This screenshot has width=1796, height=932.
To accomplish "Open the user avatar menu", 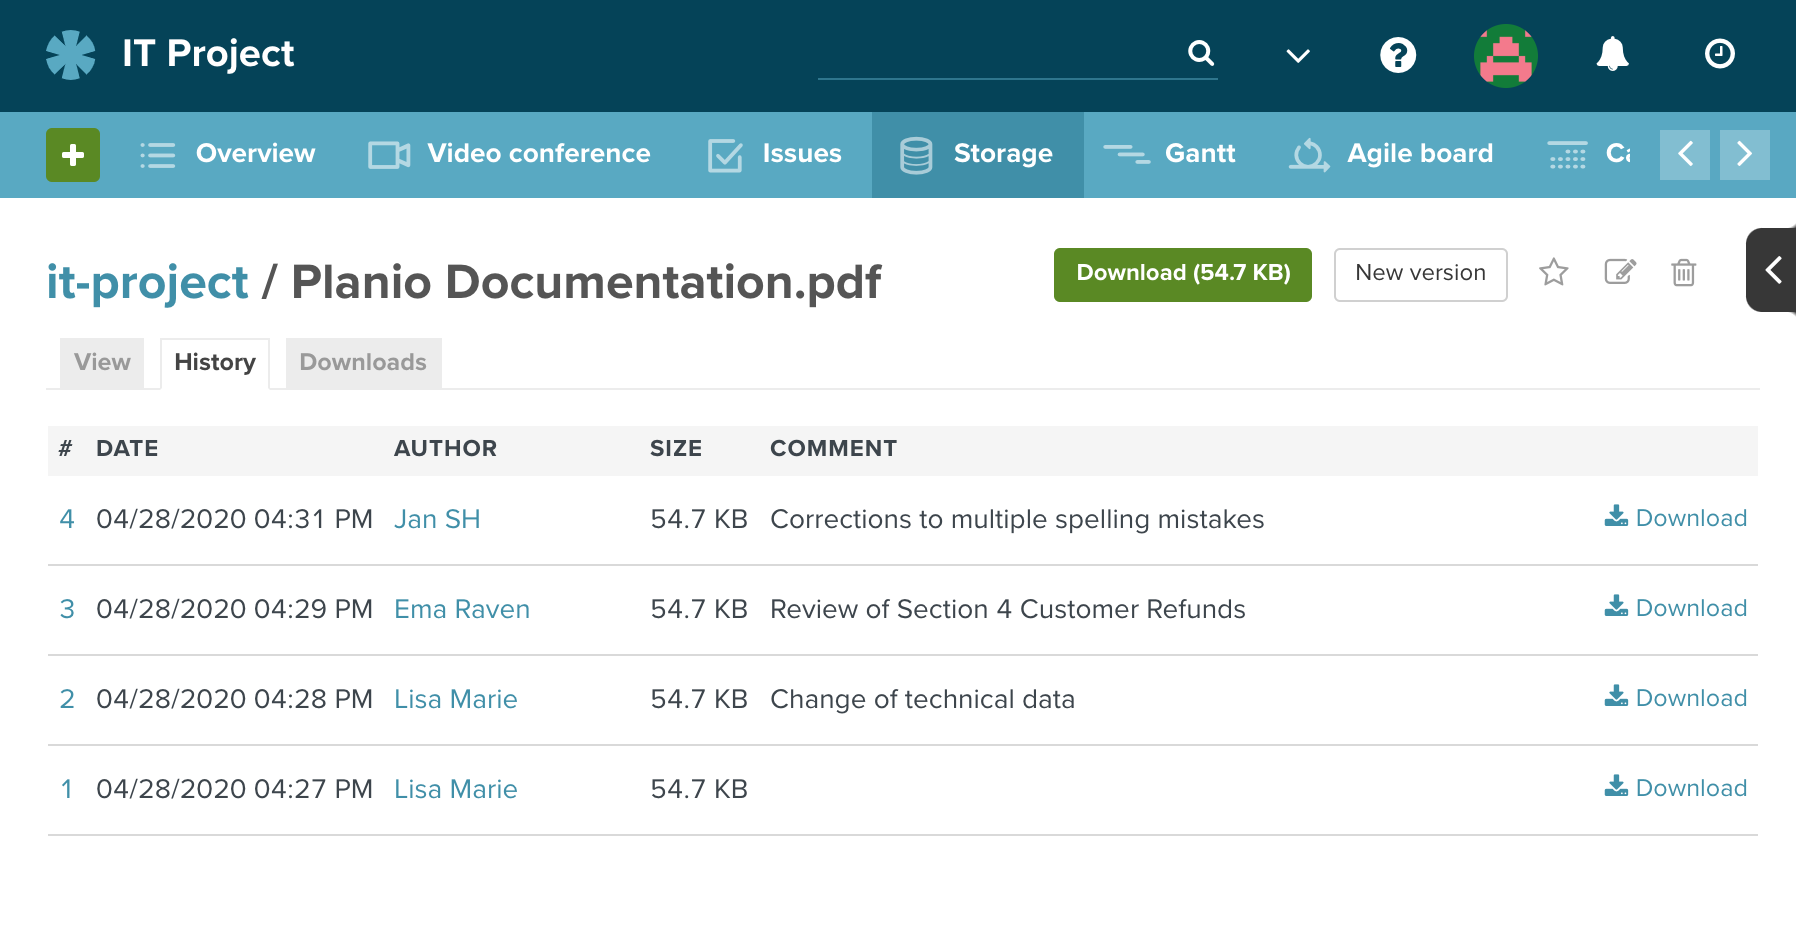I will point(1506,56).
